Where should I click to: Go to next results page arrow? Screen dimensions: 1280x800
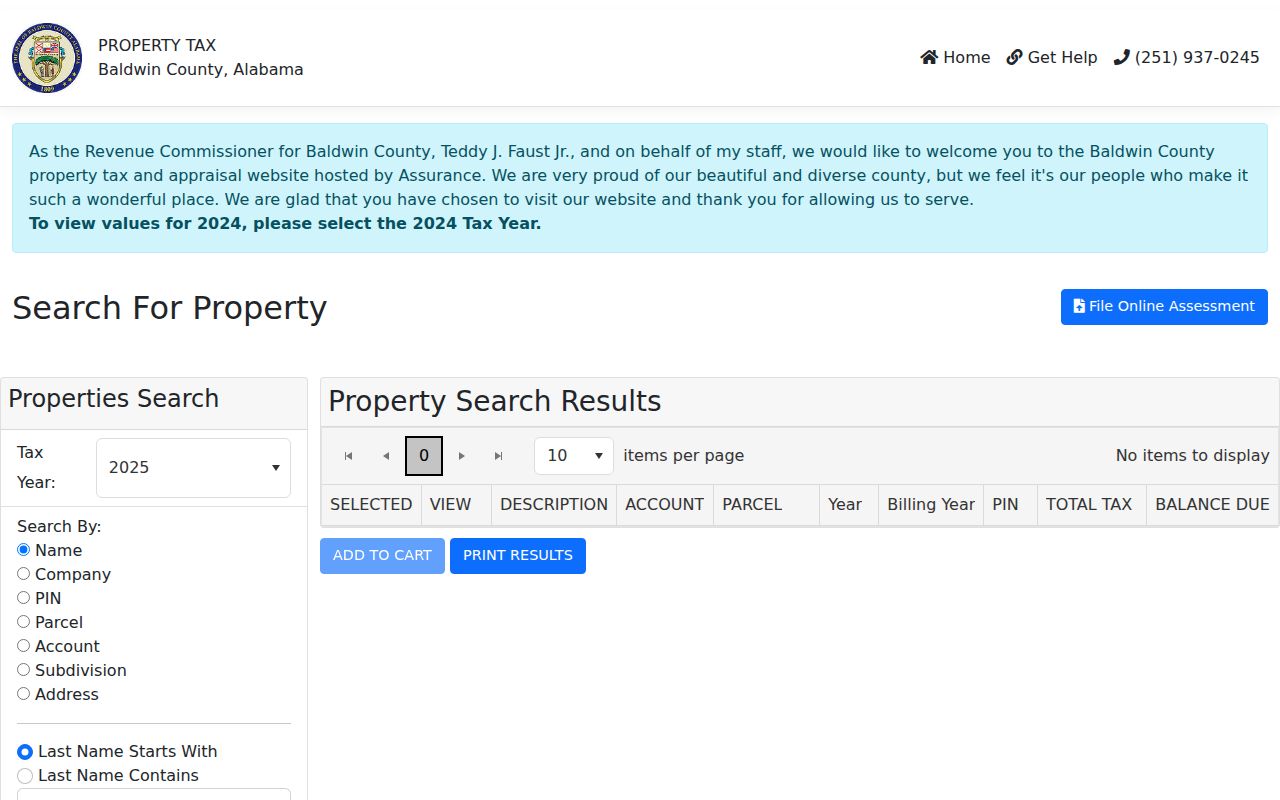pyautogui.click(x=462, y=456)
